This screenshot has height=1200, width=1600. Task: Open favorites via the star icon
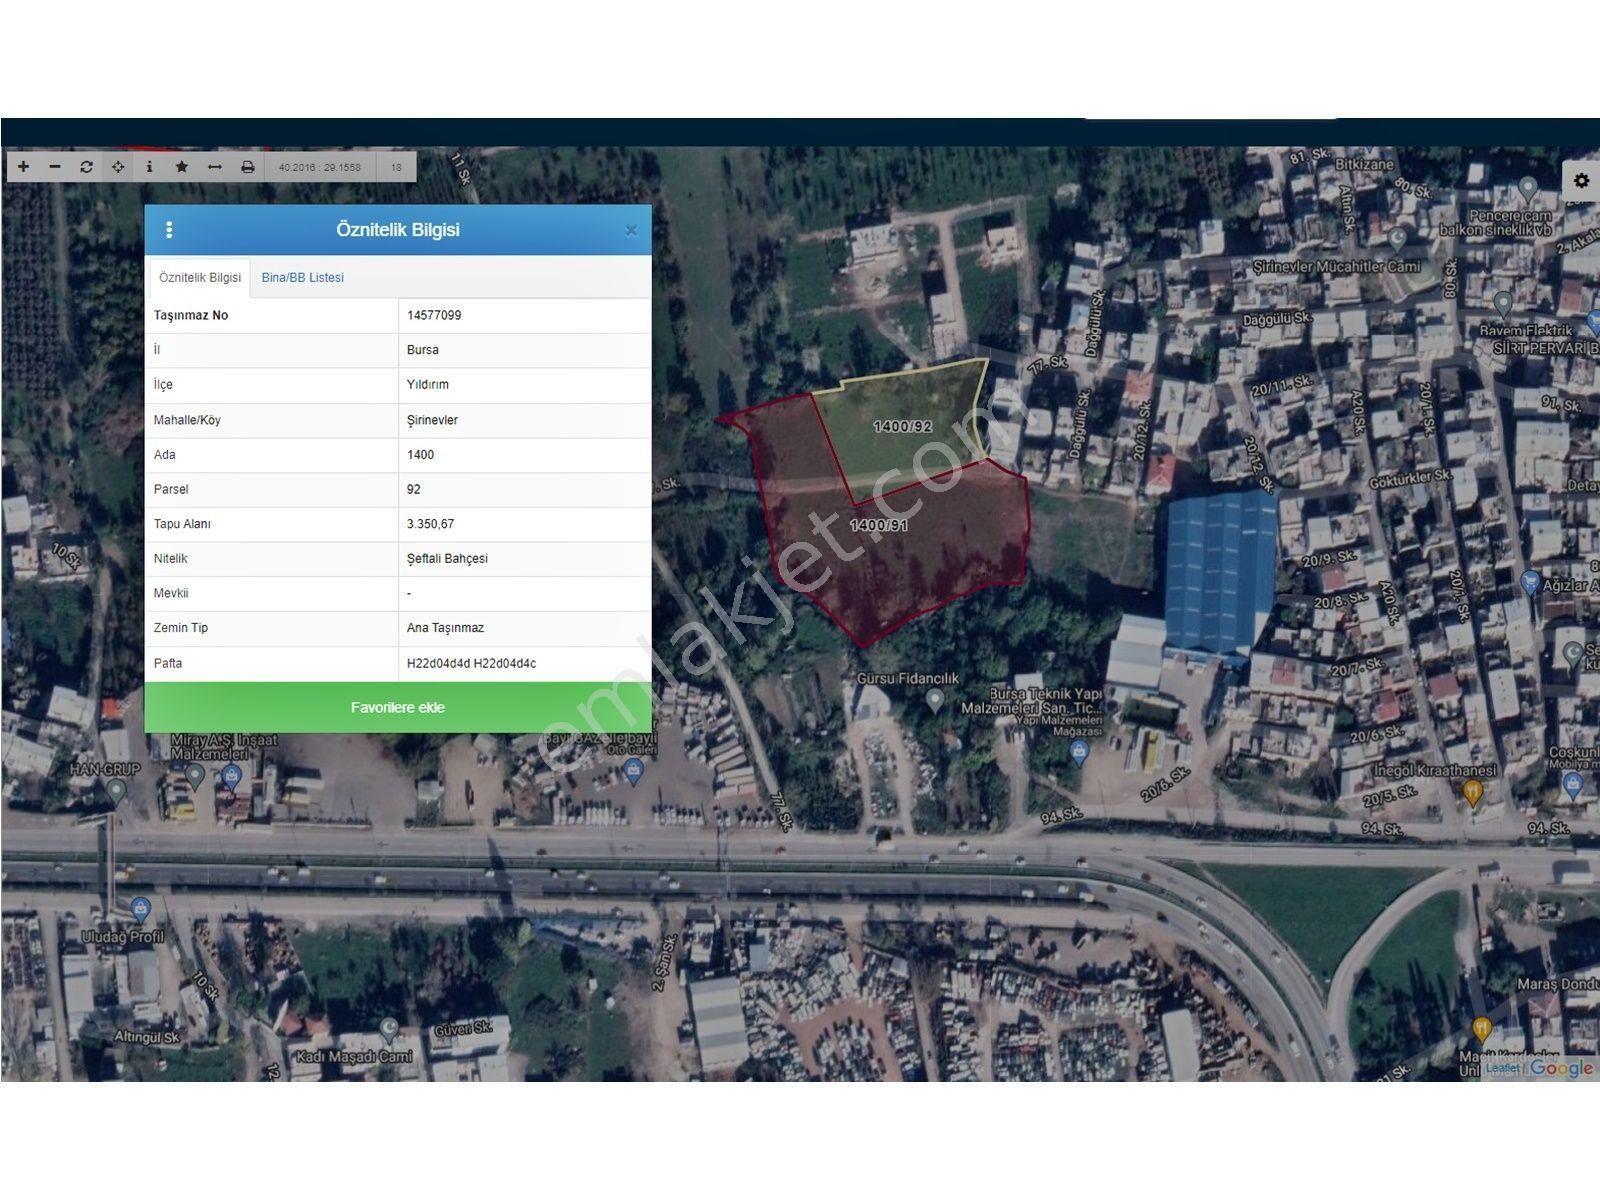pyautogui.click(x=181, y=167)
